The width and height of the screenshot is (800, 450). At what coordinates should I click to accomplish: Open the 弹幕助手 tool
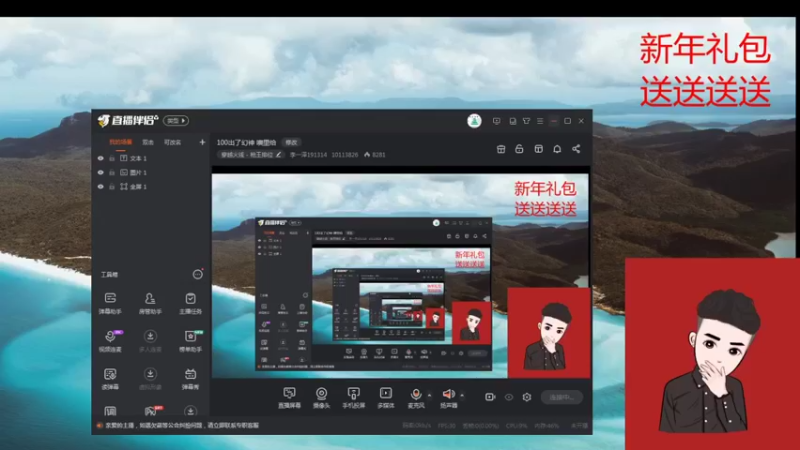click(x=110, y=303)
